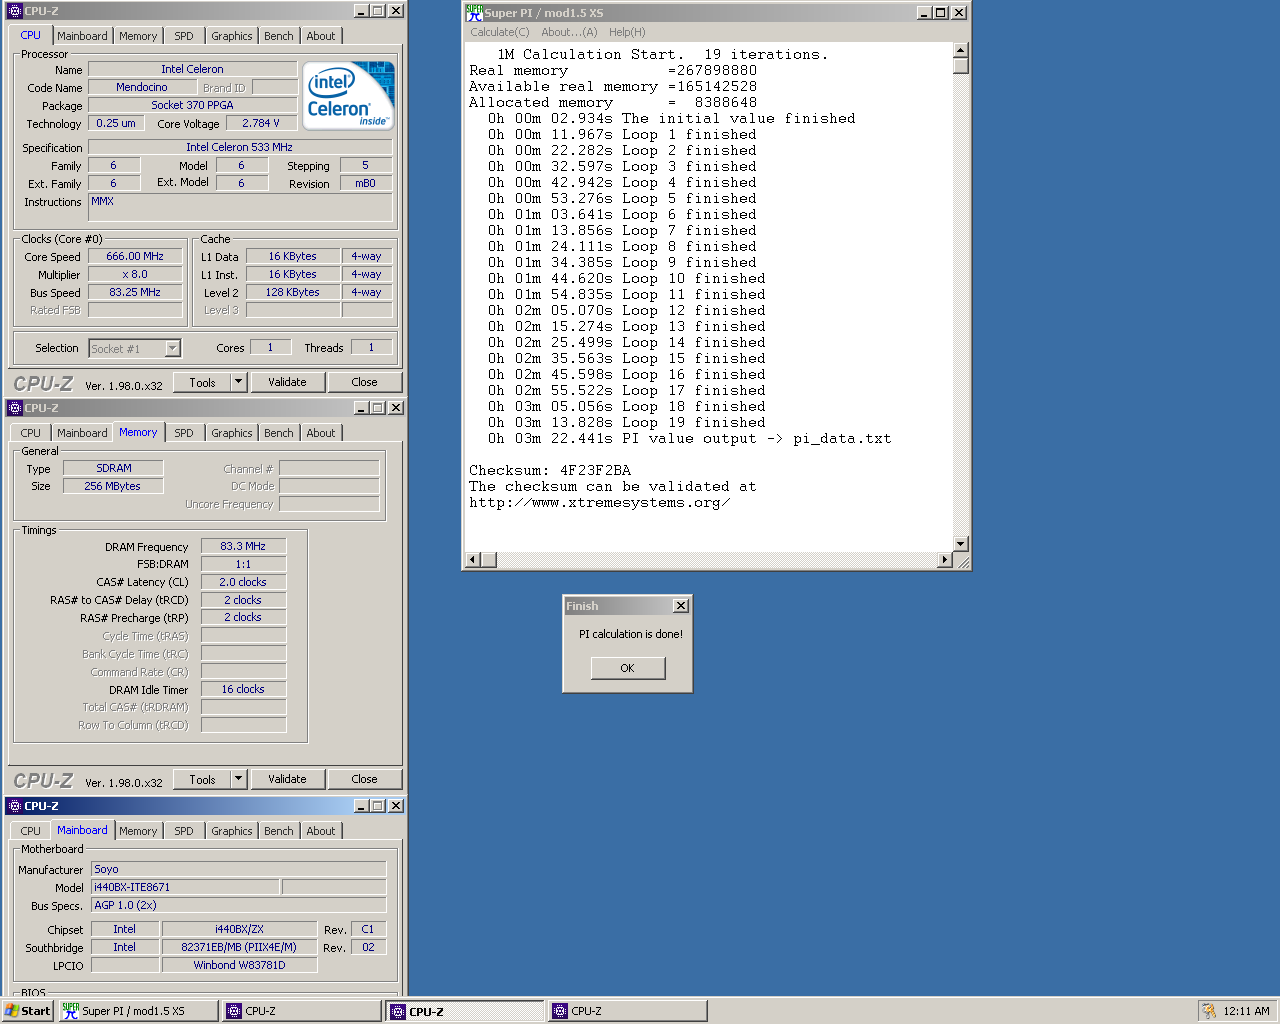Click Super PI vertical scrollbar up arrow
The width and height of the screenshot is (1280, 1024).
coord(961,50)
